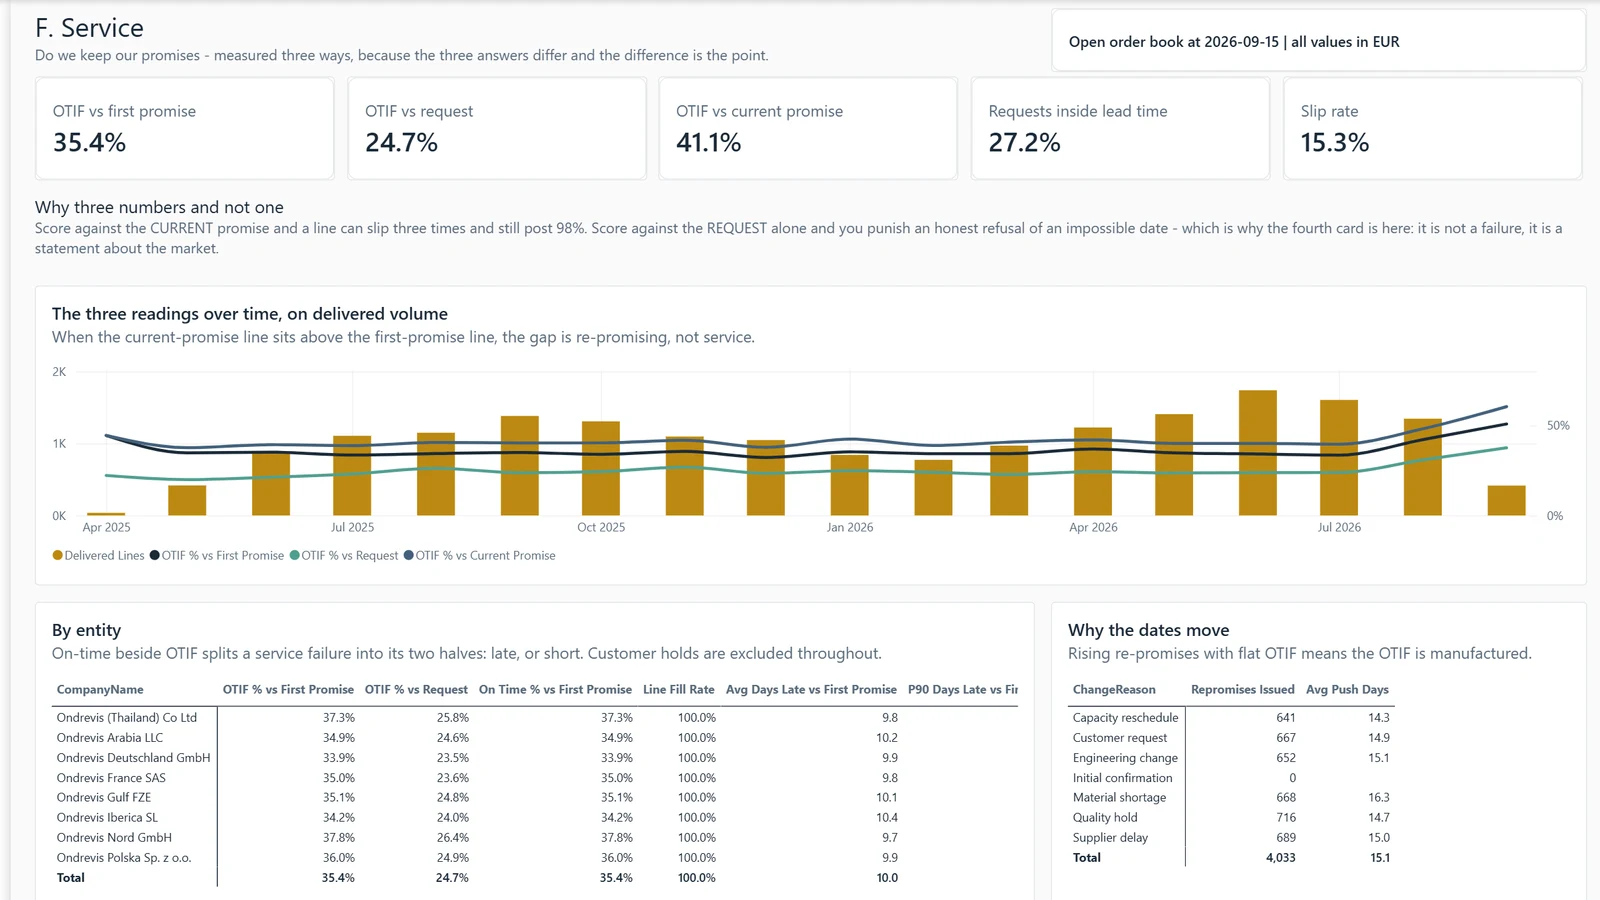
Task: Select the Ondrevis Polska Sp. z o.o. row
Action: tap(534, 858)
